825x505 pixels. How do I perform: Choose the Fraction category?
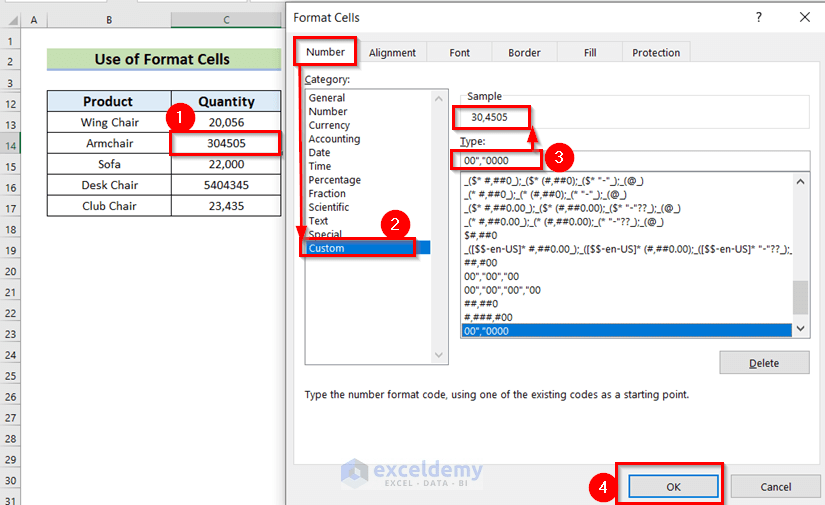click(327, 194)
